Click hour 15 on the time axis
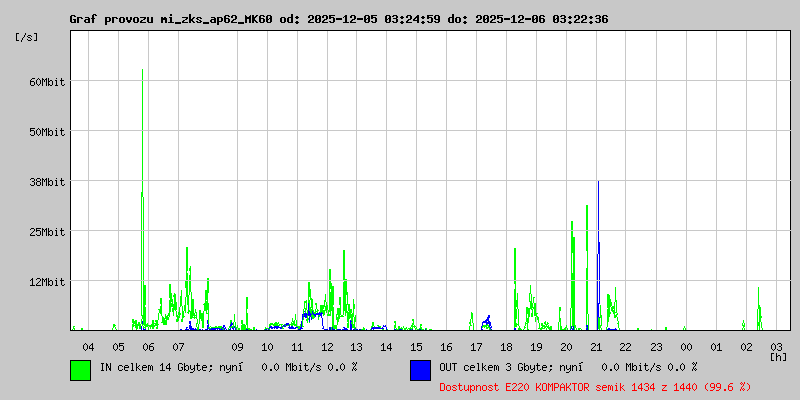This screenshot has width=800, height=400. pos(416,346)
